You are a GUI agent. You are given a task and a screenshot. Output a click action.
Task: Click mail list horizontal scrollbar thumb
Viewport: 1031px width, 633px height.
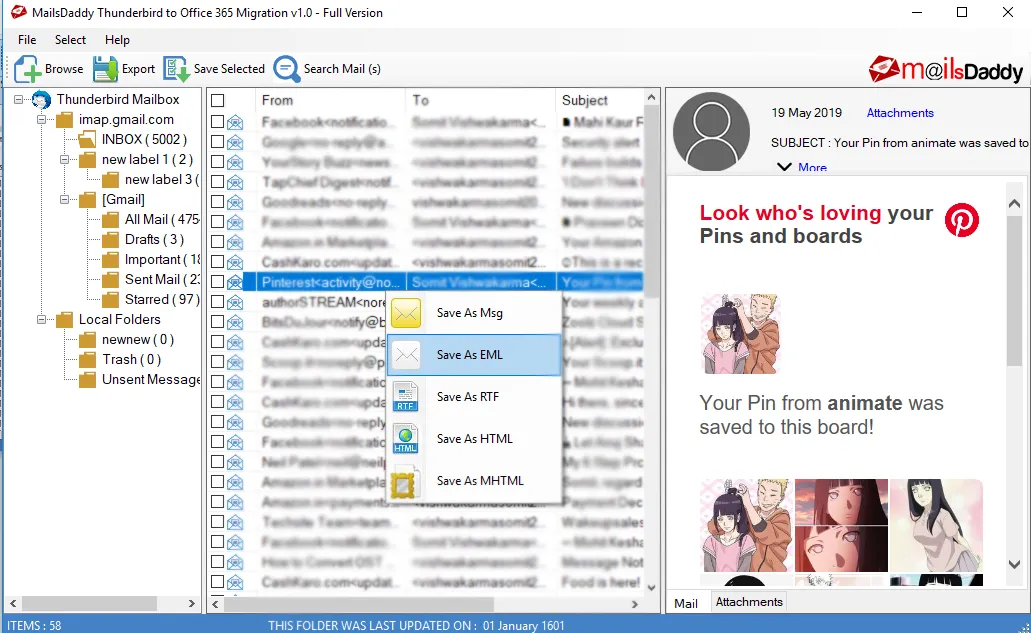(x=358, y=603)
